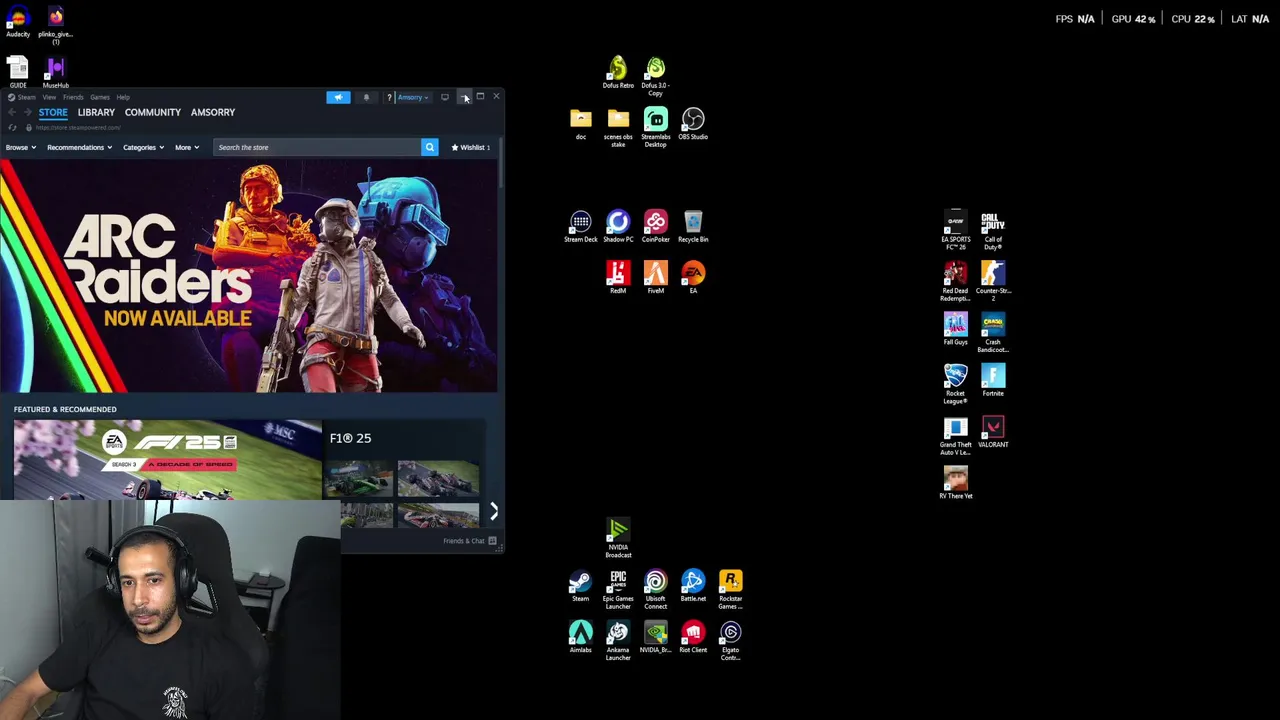Open the Help menu in Steam
The image size is (1280, 720).
coord(123,97)
